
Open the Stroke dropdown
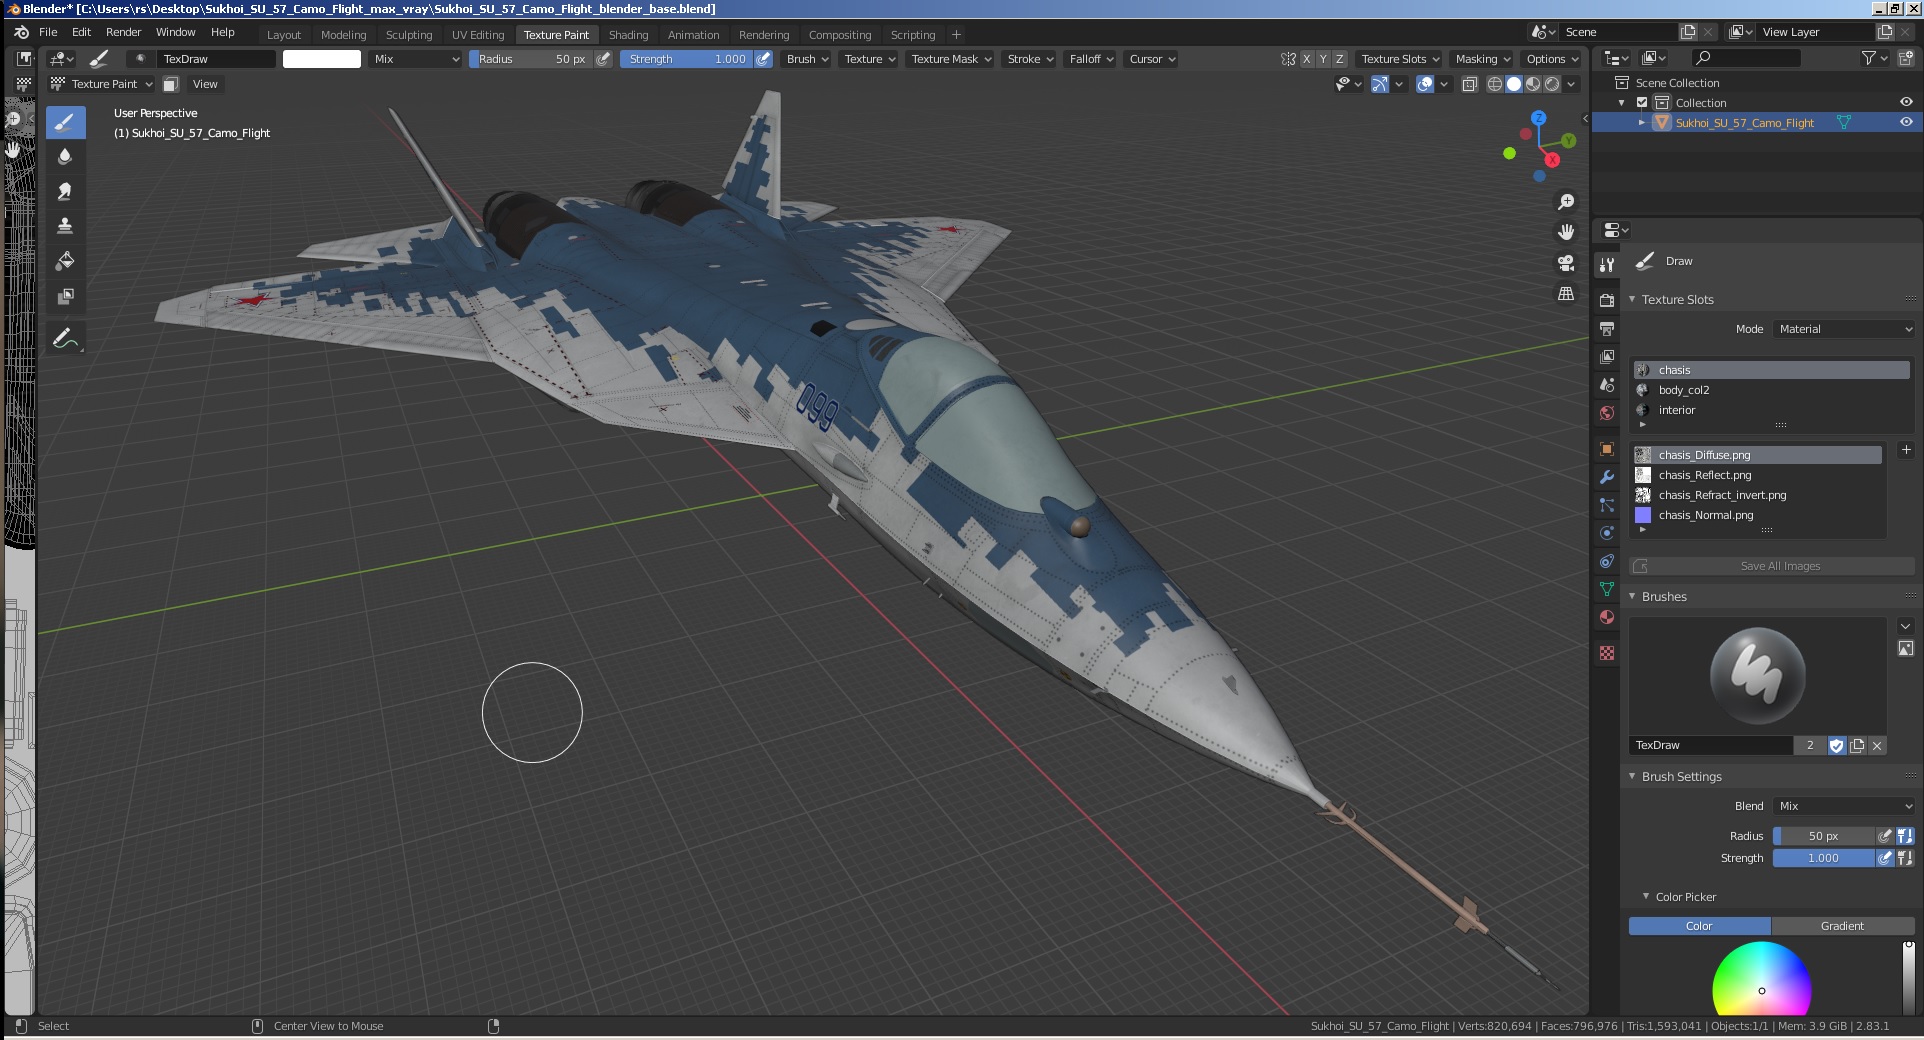click(x=1030, y=59)
